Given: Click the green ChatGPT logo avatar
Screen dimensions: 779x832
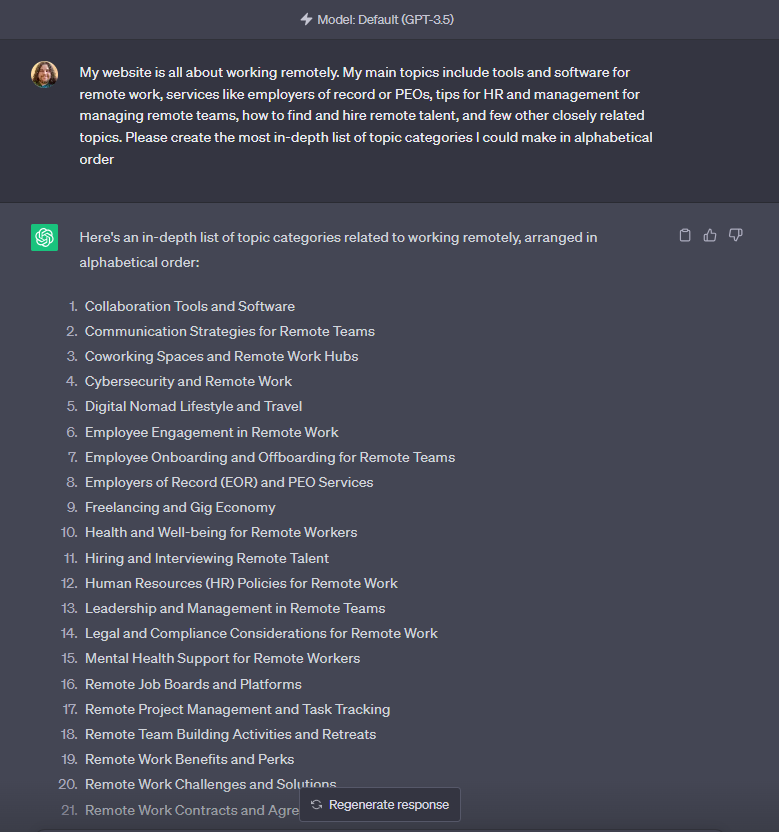Looking at the screenshot, I should pyautogui.click(x=44, y=237).
